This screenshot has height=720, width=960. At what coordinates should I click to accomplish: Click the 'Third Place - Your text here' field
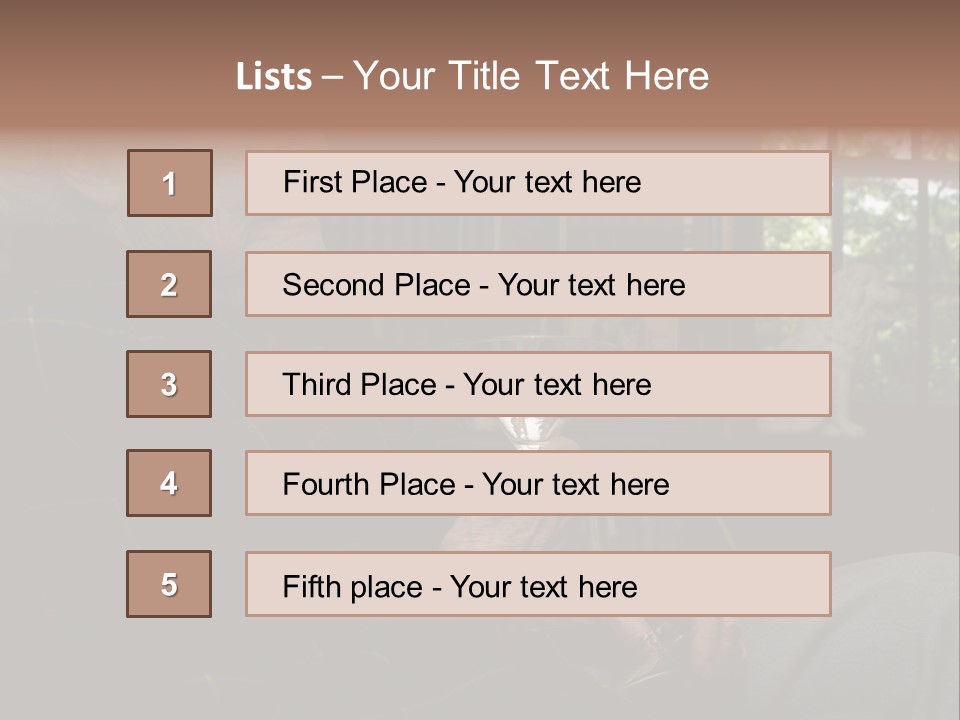pos(538,384)
